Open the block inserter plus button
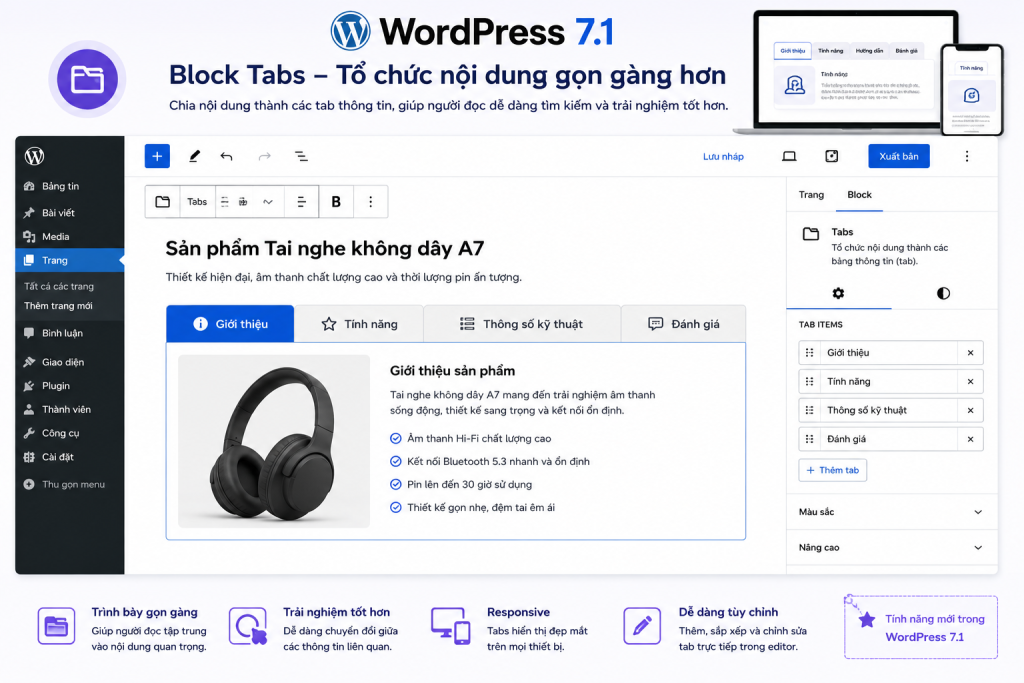Image resolution: width=1024 pixels, height=683 pixels. [x=157, y=156]
